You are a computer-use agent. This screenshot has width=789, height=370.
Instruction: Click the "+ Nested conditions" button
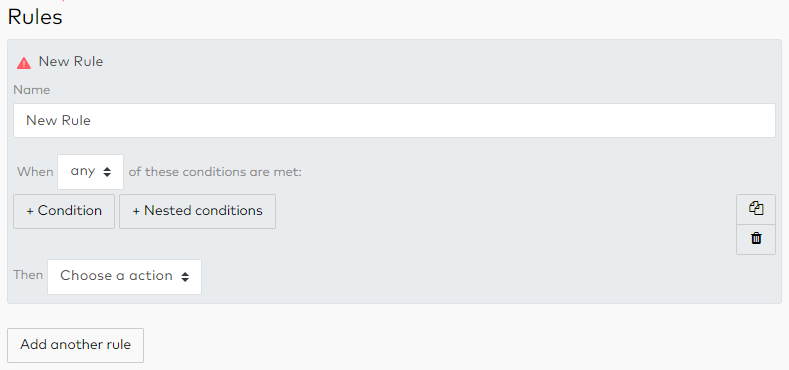197,211
